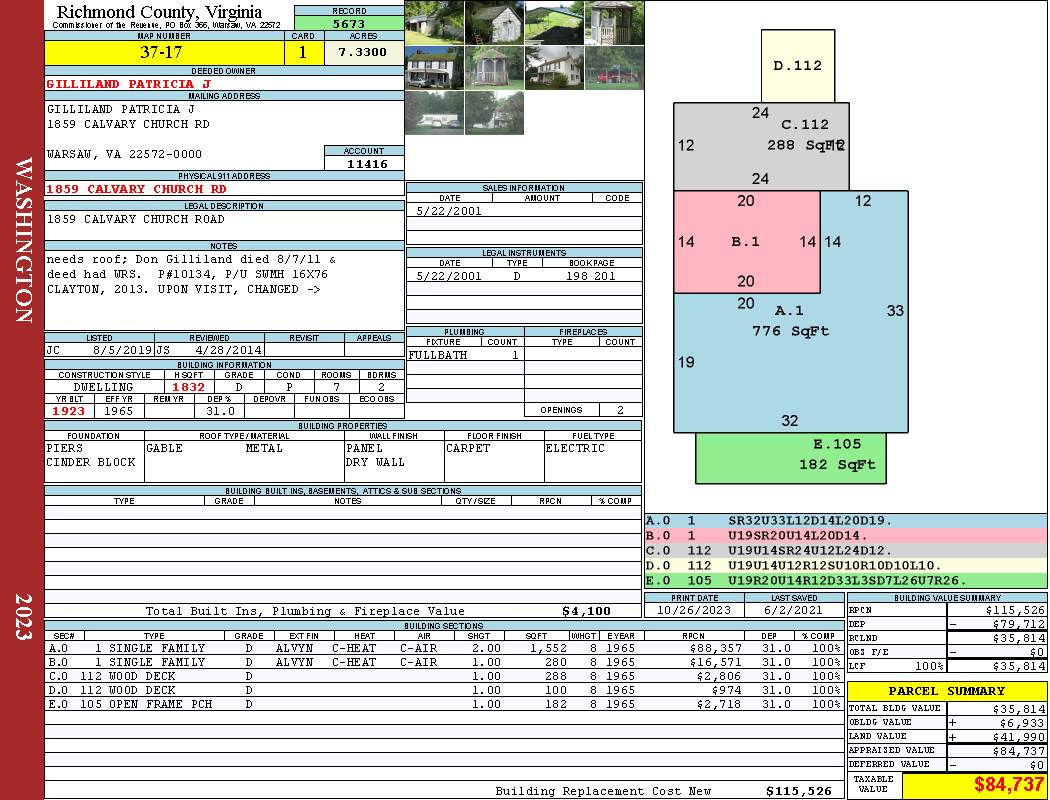The height and width of the screenshot is (800, 1050).
Task: Click the notes line starting 'needs roof'
Action: pos(192,259)
